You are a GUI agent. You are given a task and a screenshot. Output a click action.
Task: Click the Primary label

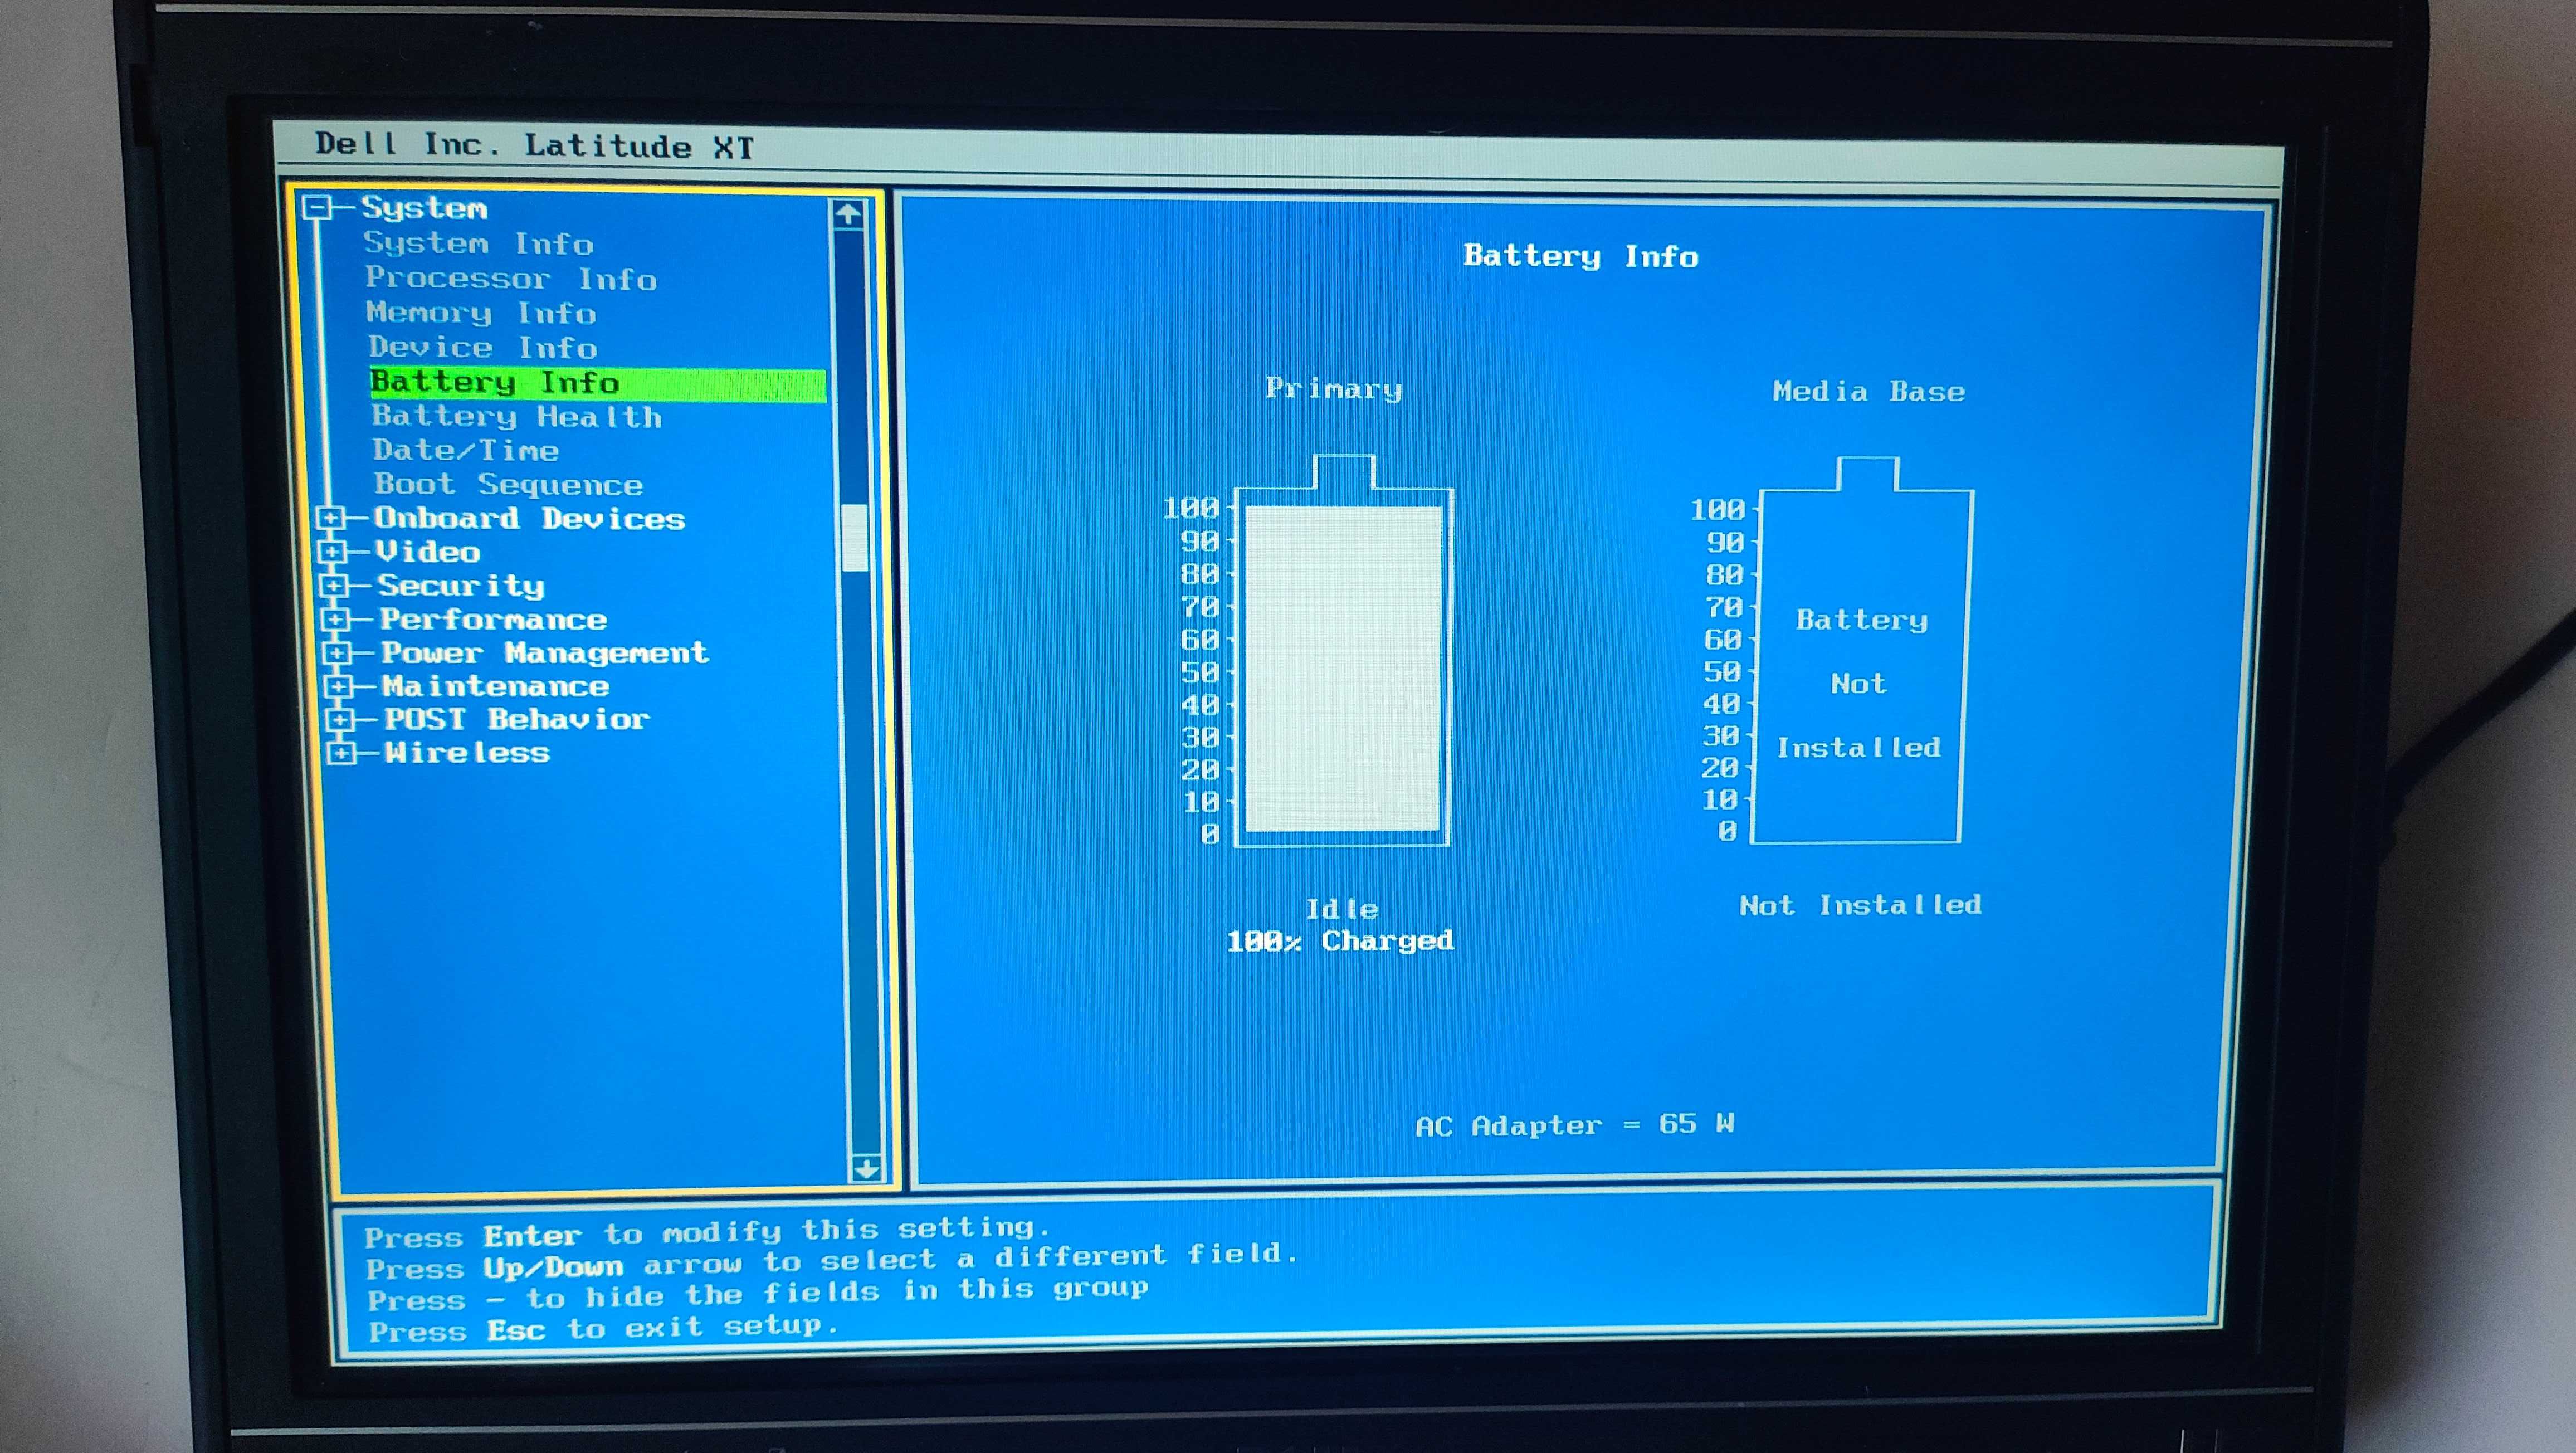click(1333, 388)
